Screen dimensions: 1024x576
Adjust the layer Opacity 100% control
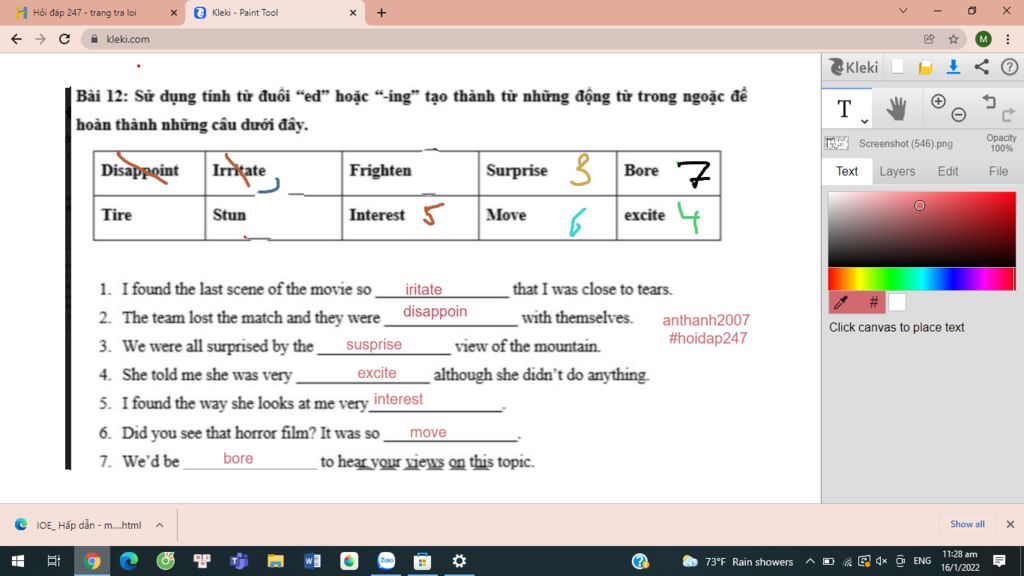click(1000, 143)
